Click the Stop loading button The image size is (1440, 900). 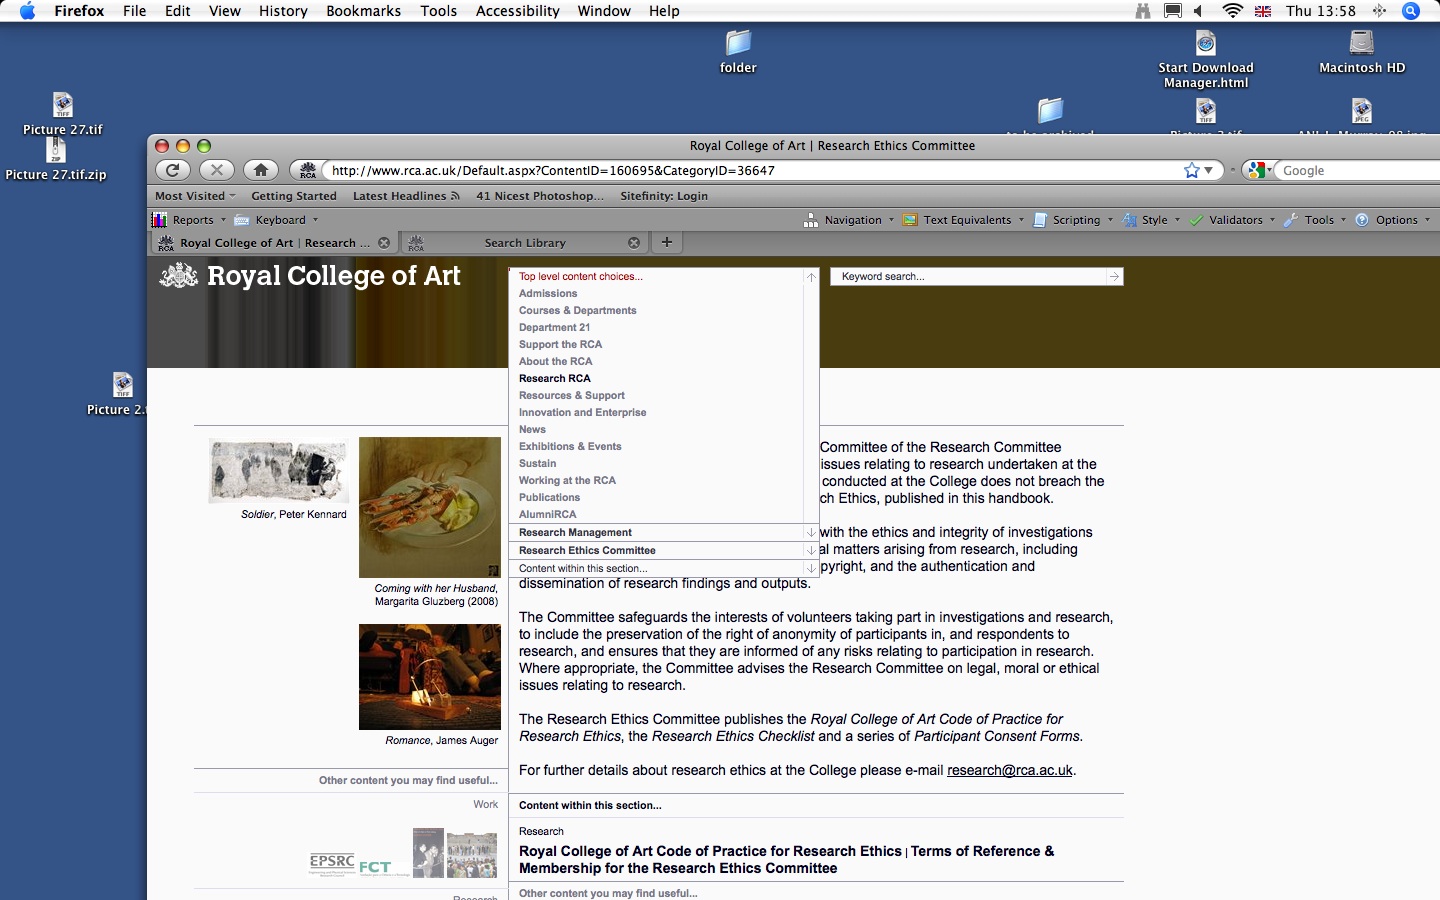click(217, 170)
